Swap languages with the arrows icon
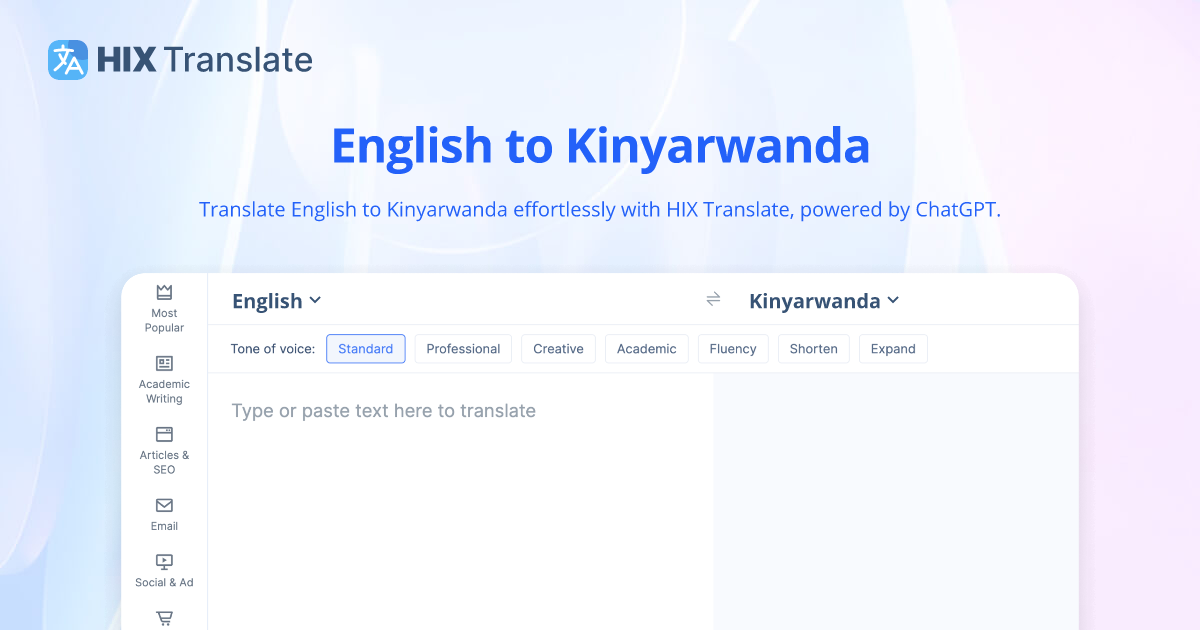The width and height of the screenshot is (1200, 630). click(713, 300)
